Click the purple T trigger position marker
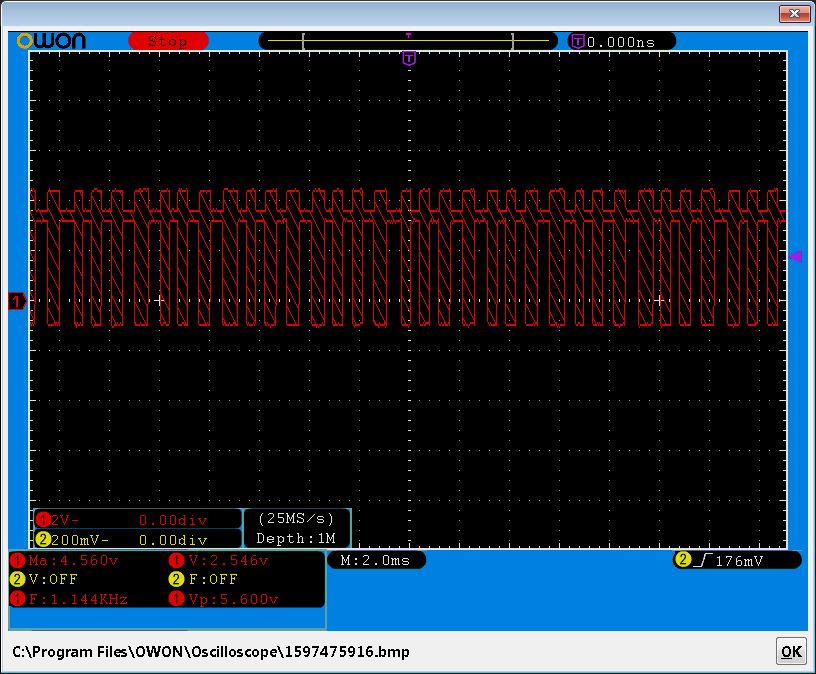Viewport: 816px width, 674px height. tap(408, 58)
